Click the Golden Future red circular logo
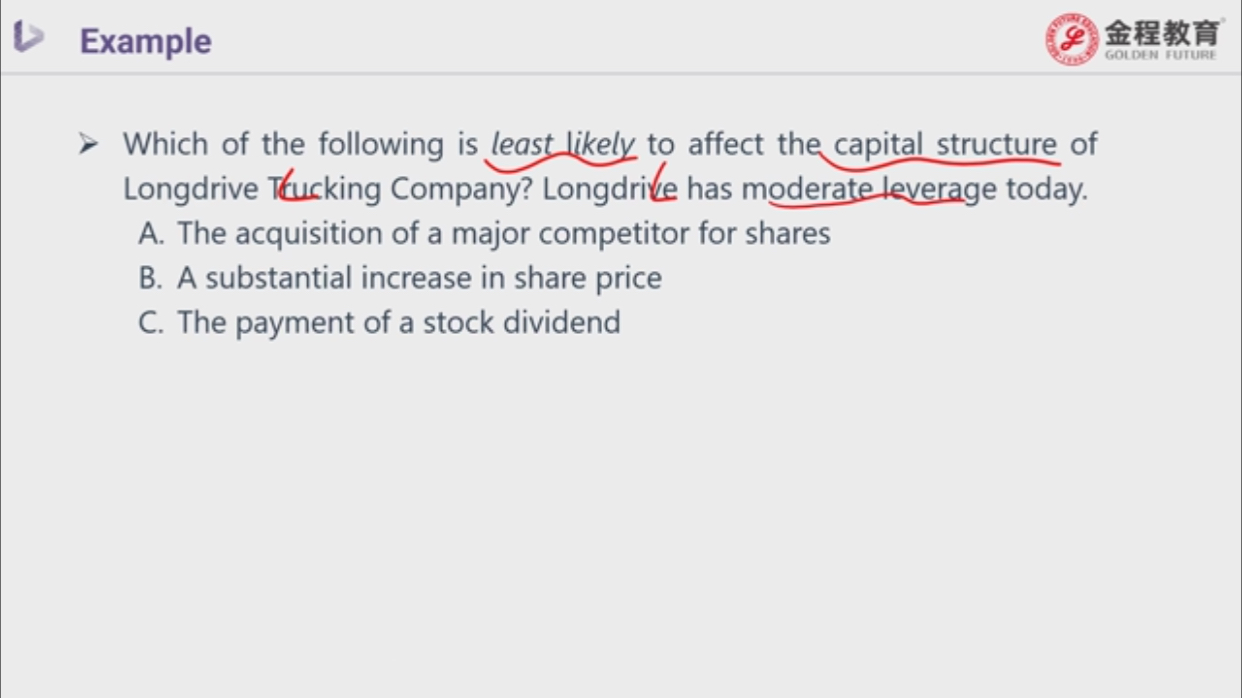Screen dimensions: 1242x698 (1073, 39)
